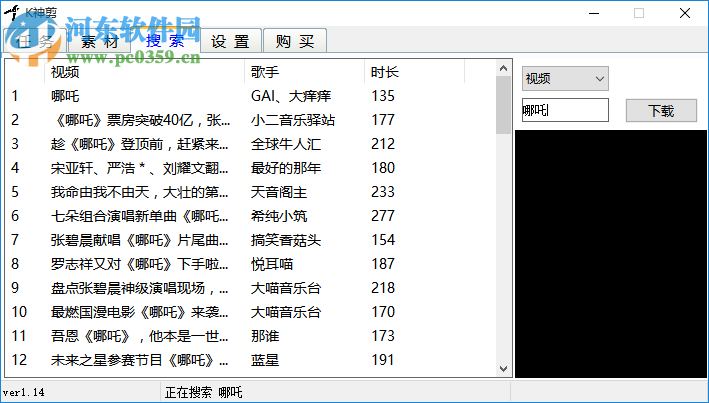The image size is (709, 403).
Task: Click the up arrow of the results scrollbar
Action: [504, 68]
